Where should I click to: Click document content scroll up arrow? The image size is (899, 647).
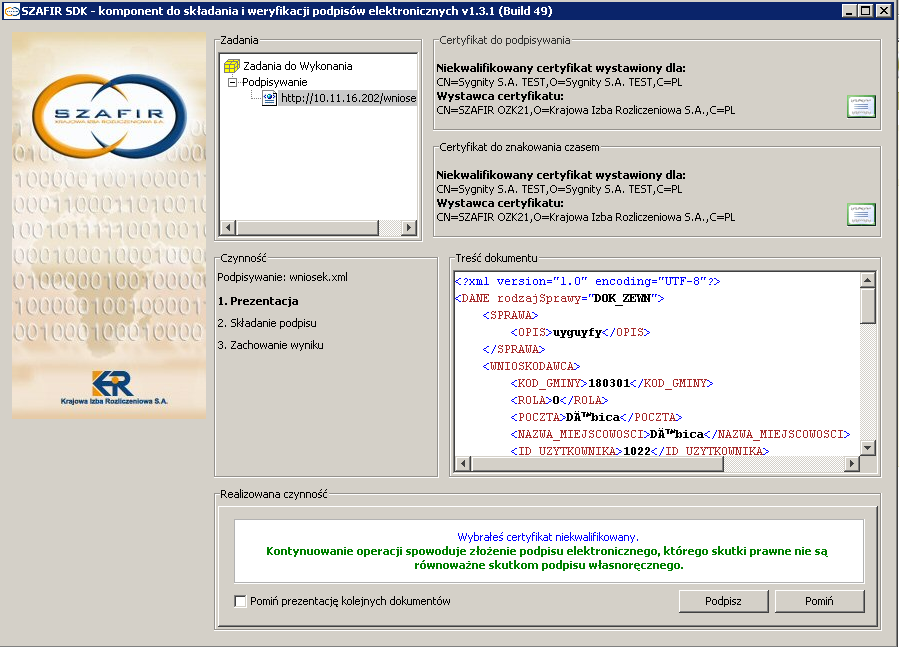click(867, 280)
